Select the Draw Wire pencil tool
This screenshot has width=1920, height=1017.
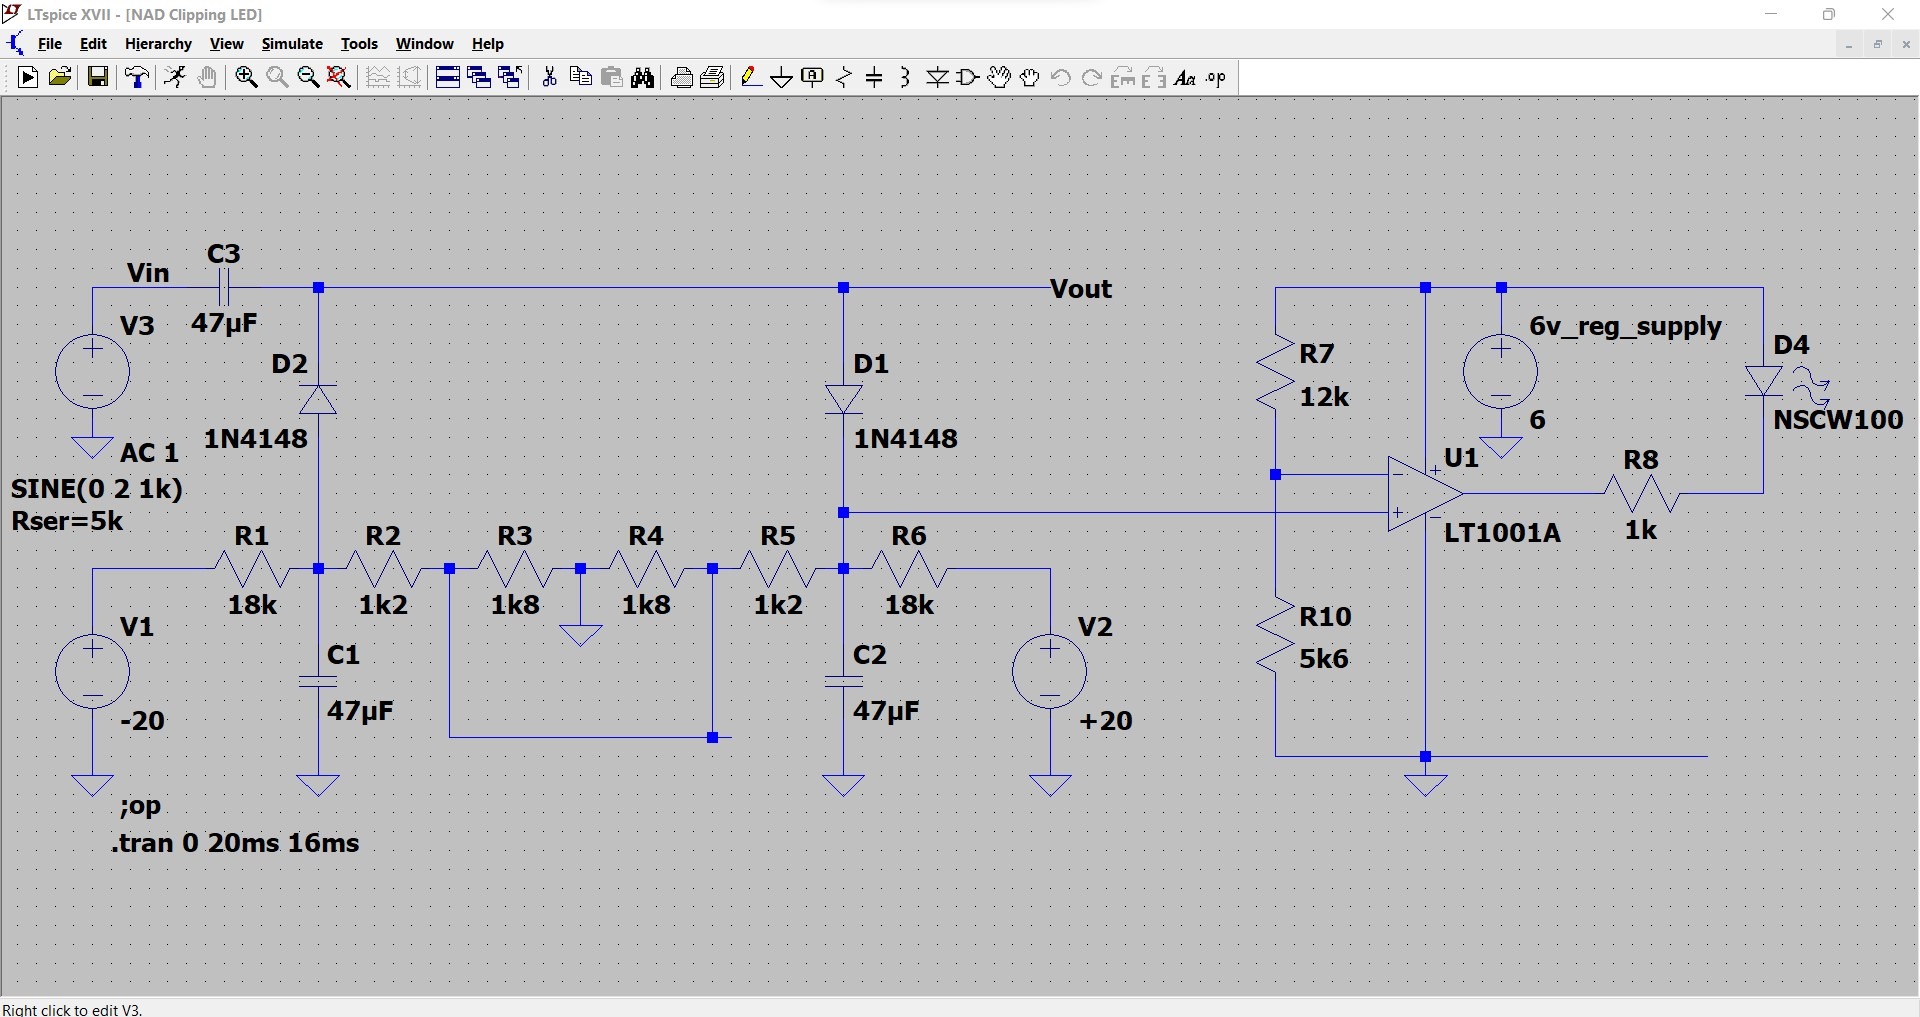(751, 78)
